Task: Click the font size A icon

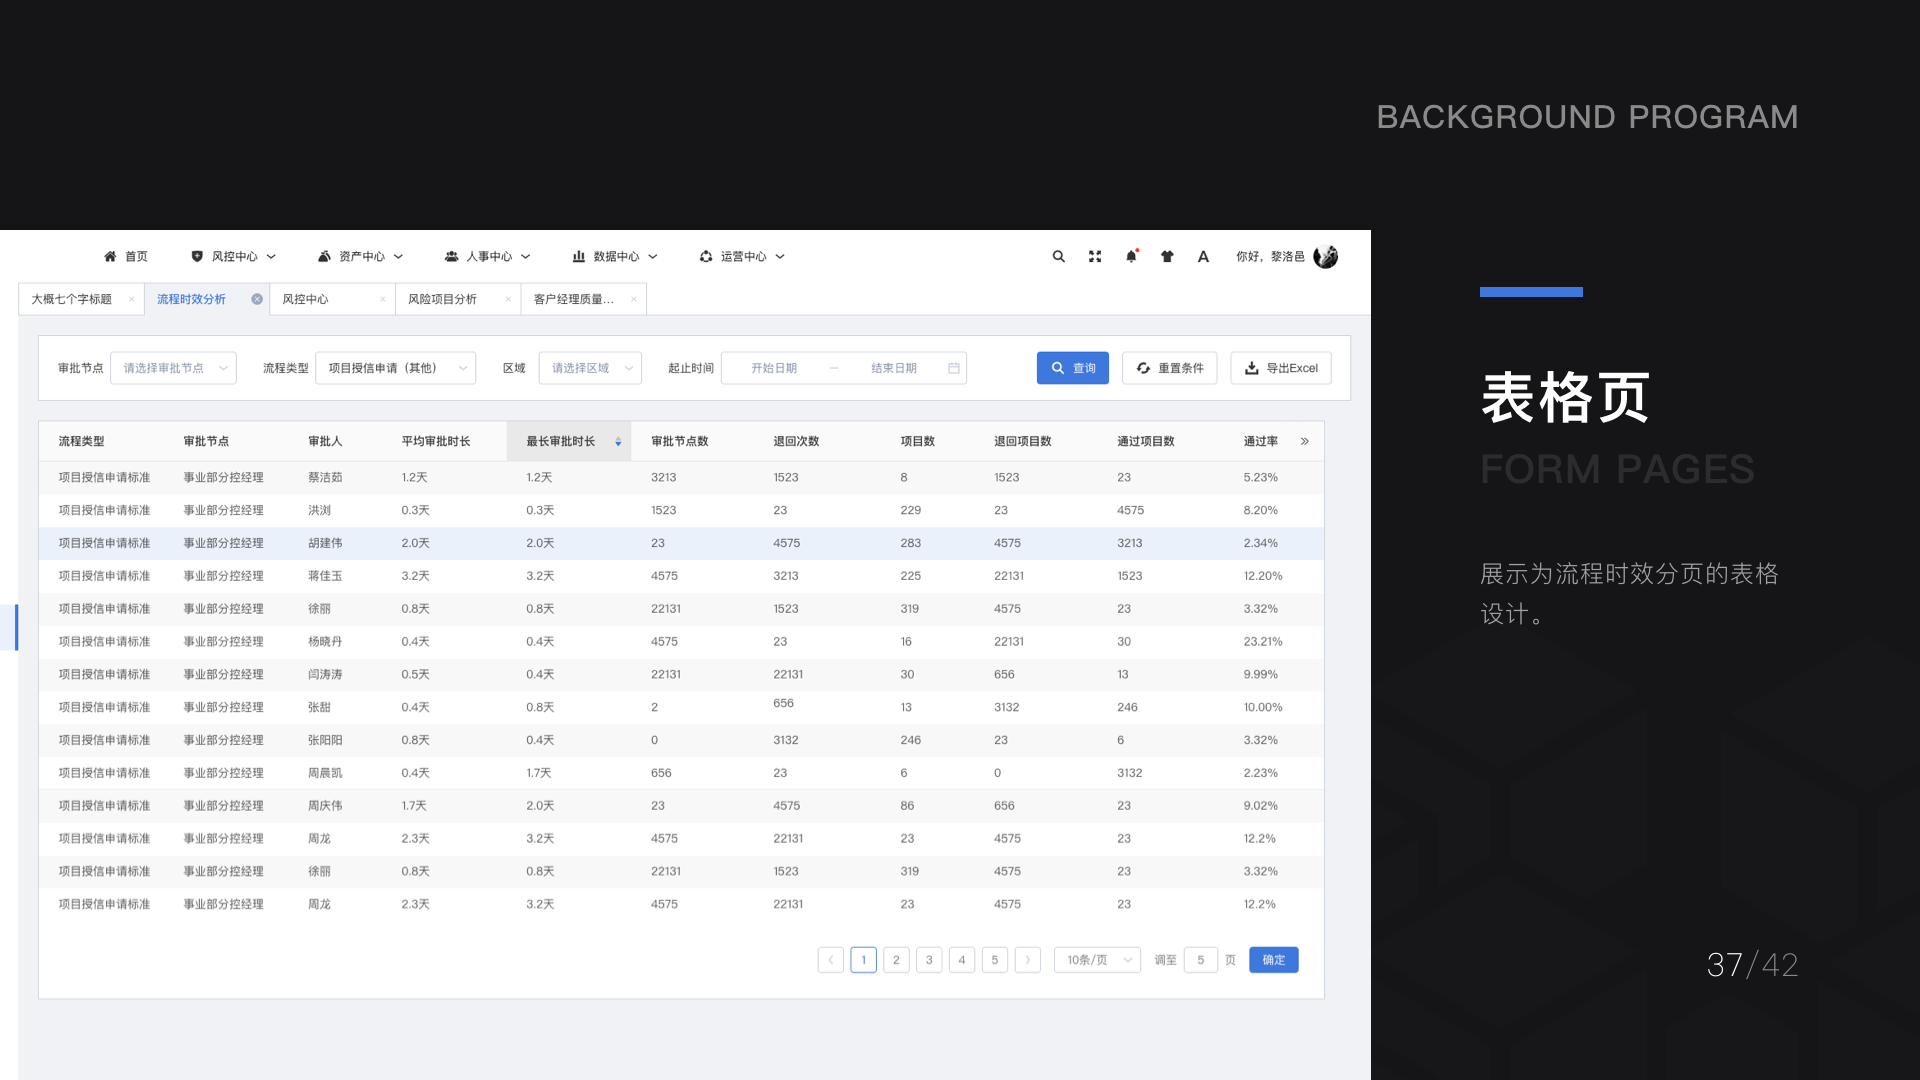Action: [1203, 257]
